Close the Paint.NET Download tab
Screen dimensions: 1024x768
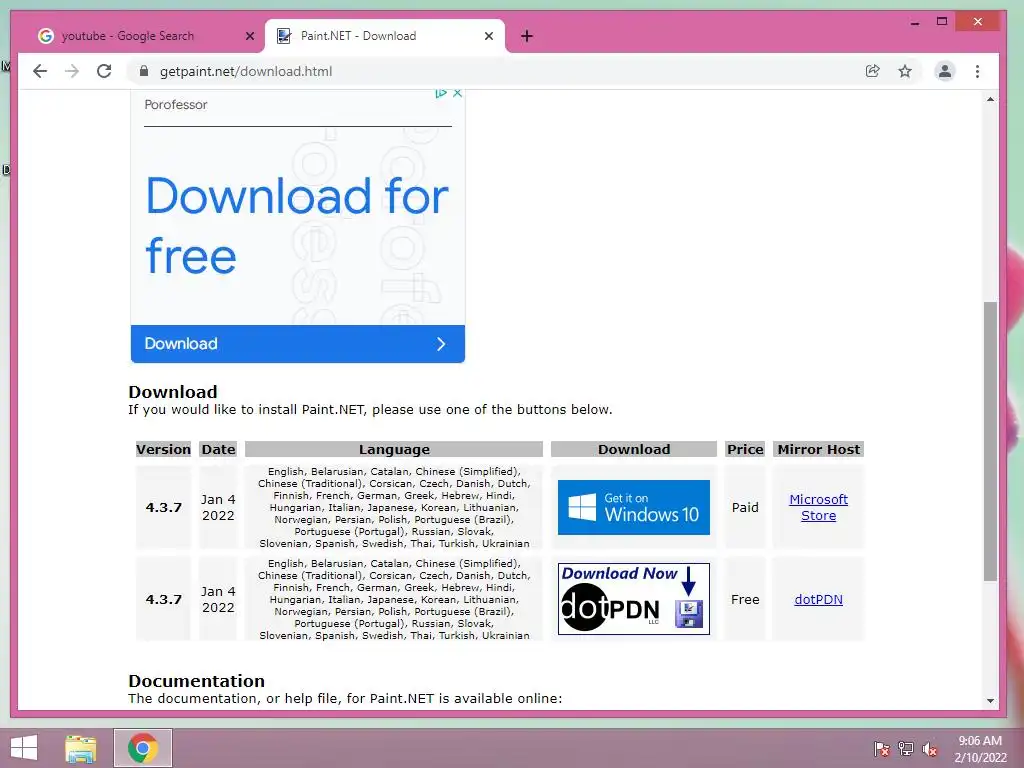pos(488,37)
